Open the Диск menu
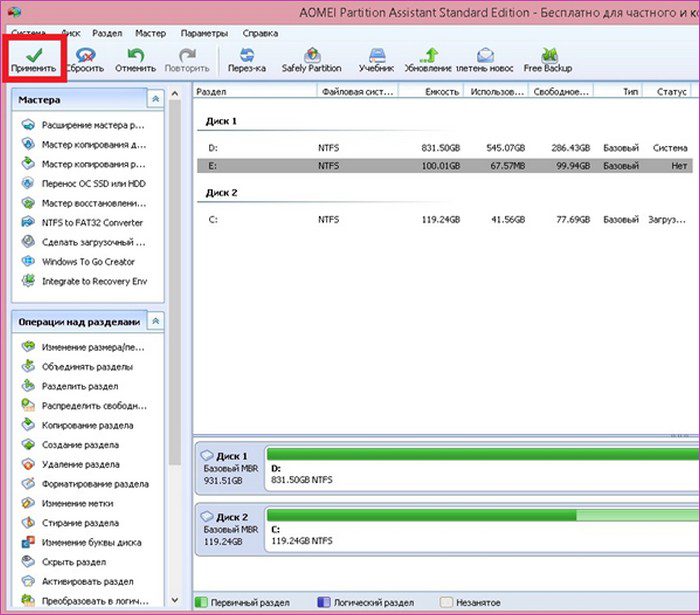 pos(71,33)
